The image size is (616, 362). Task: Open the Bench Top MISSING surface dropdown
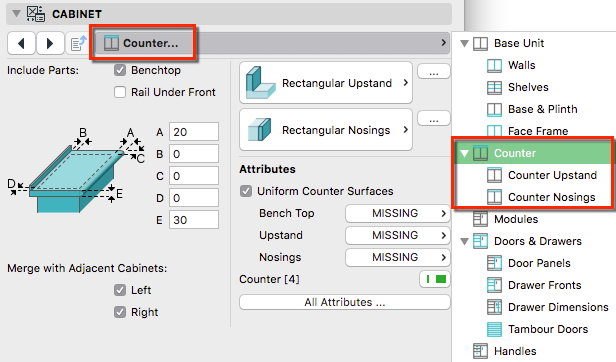(398, 213)
